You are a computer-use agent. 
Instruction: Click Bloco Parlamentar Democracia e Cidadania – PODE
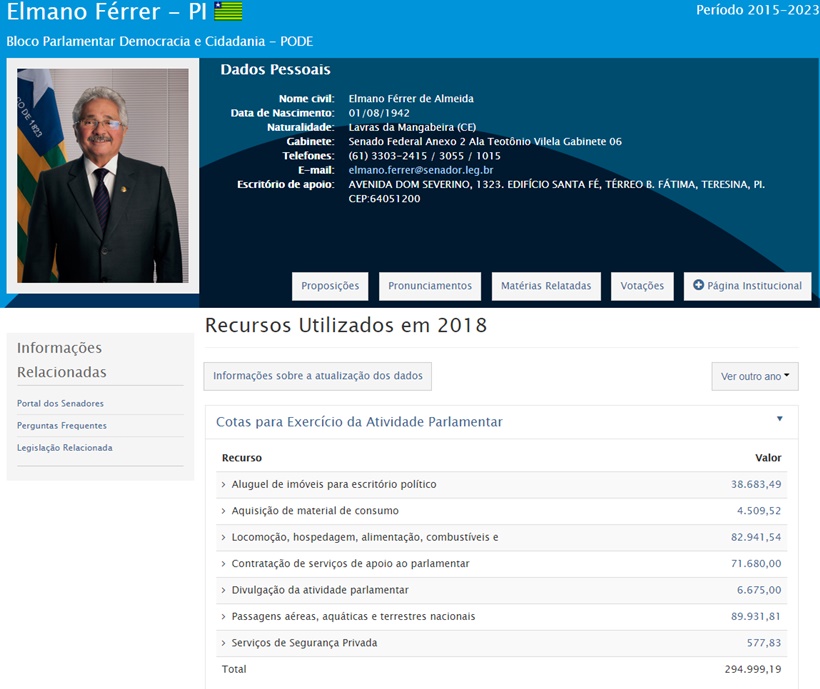click(160, 41)
